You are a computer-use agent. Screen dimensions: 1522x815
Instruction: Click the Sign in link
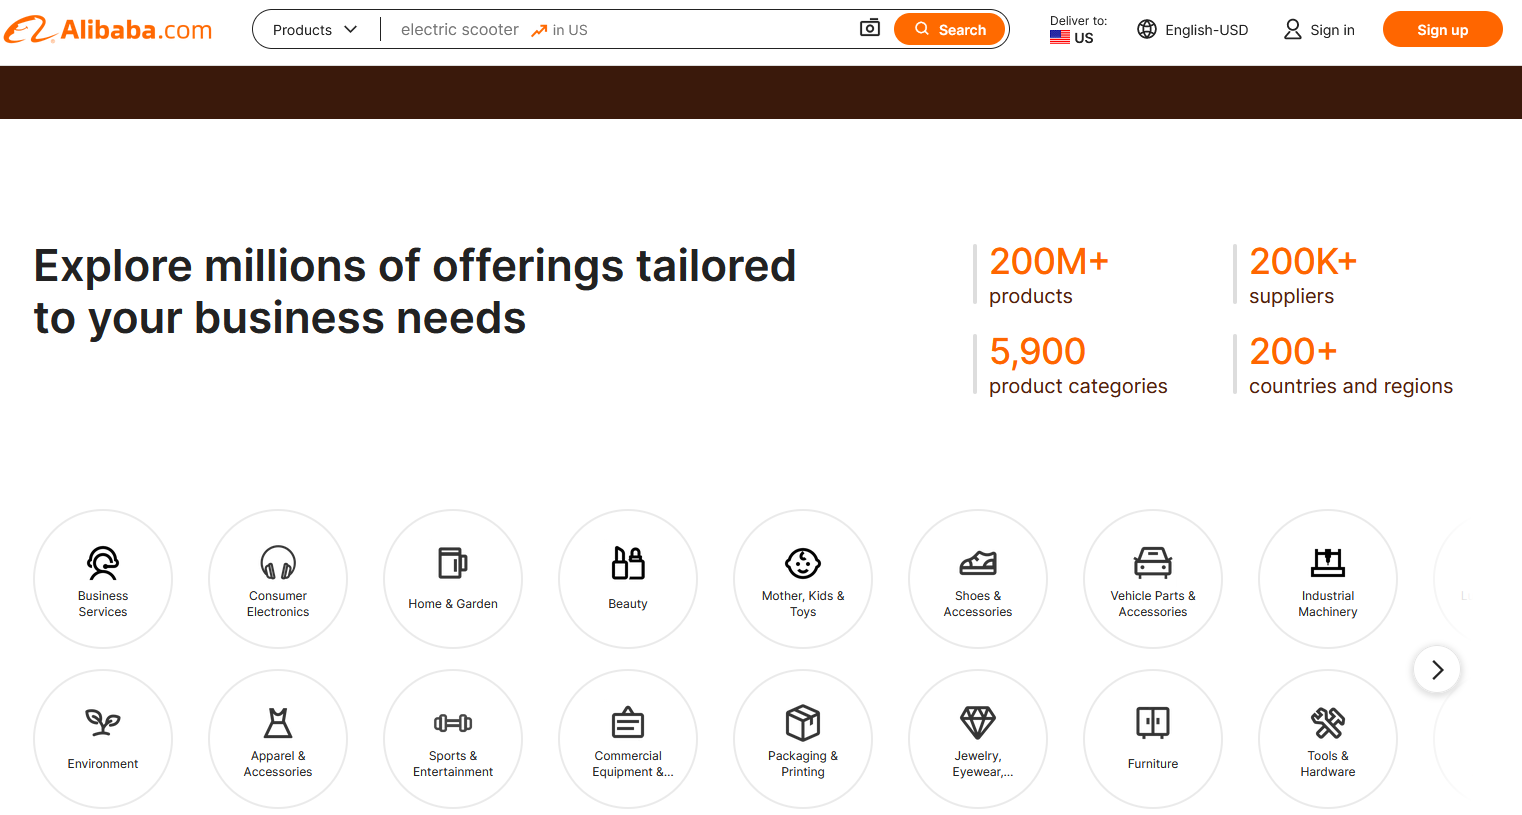1319,30
